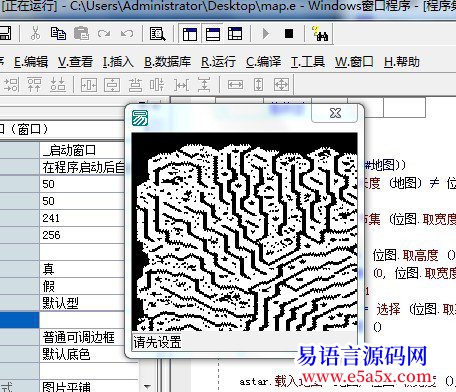The height and width of the screenshot is (392, 456).
Task: Open the T.工具 menu
Action: point(308,62)
